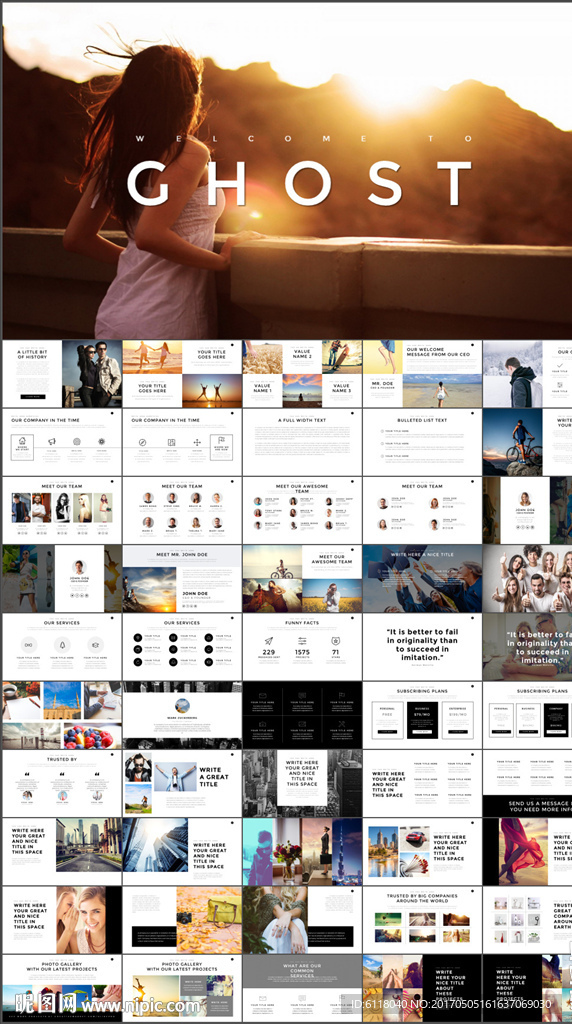Click the shield icon above 71
The height and width of the screenshot is (1024, 572).
click(x=334, y=641)
